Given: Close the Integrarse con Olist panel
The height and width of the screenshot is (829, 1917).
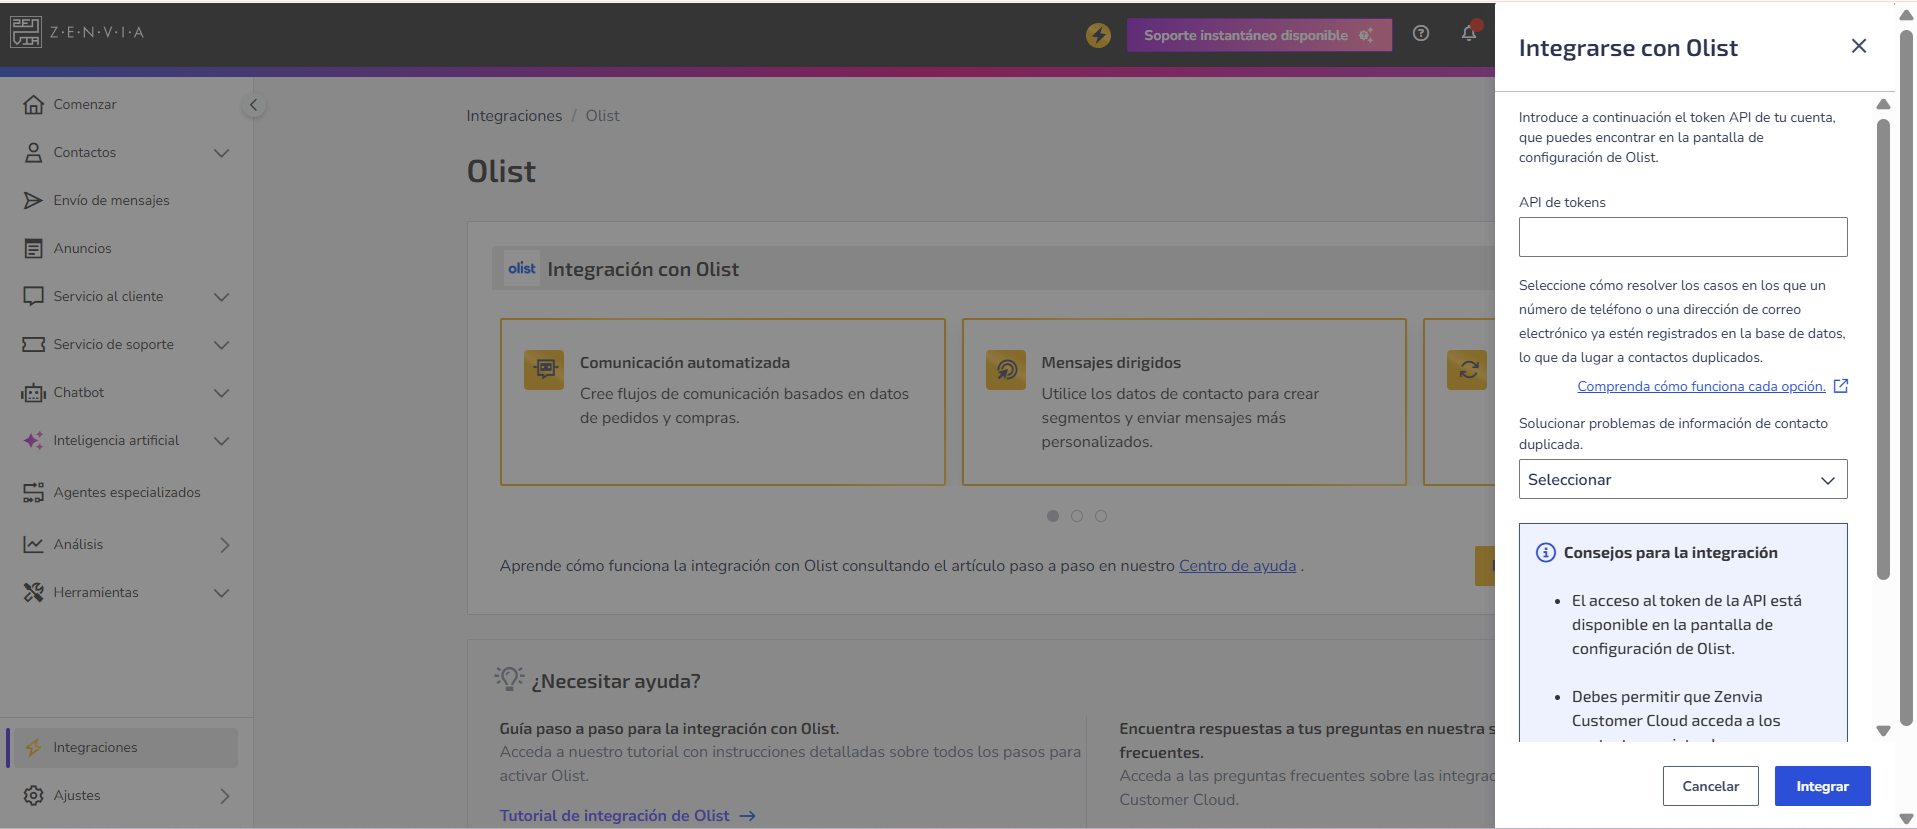Looking at the screenshot, I should [x=1859, y=46].
